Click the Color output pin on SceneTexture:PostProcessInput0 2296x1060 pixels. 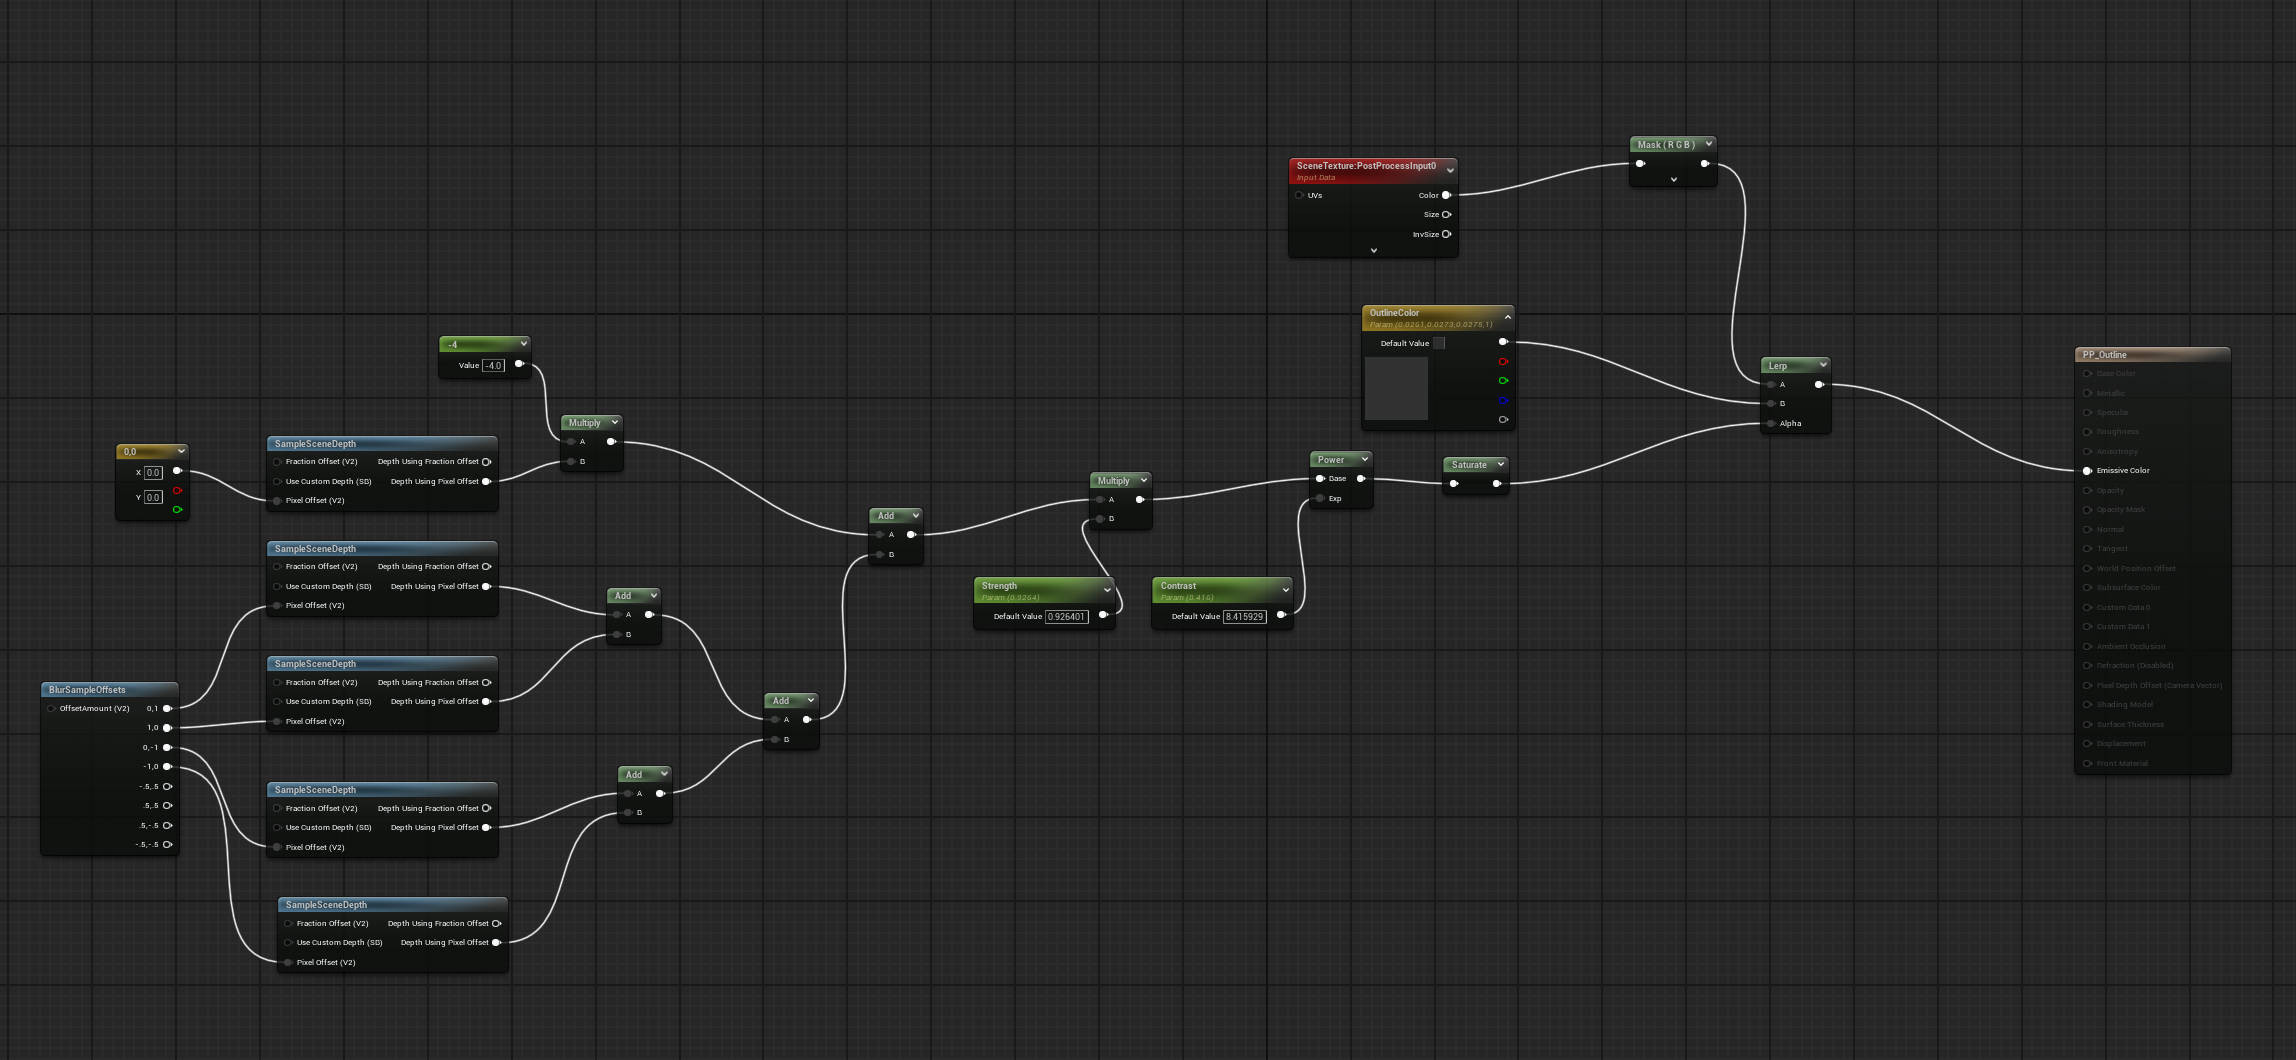coord(1447,195)
